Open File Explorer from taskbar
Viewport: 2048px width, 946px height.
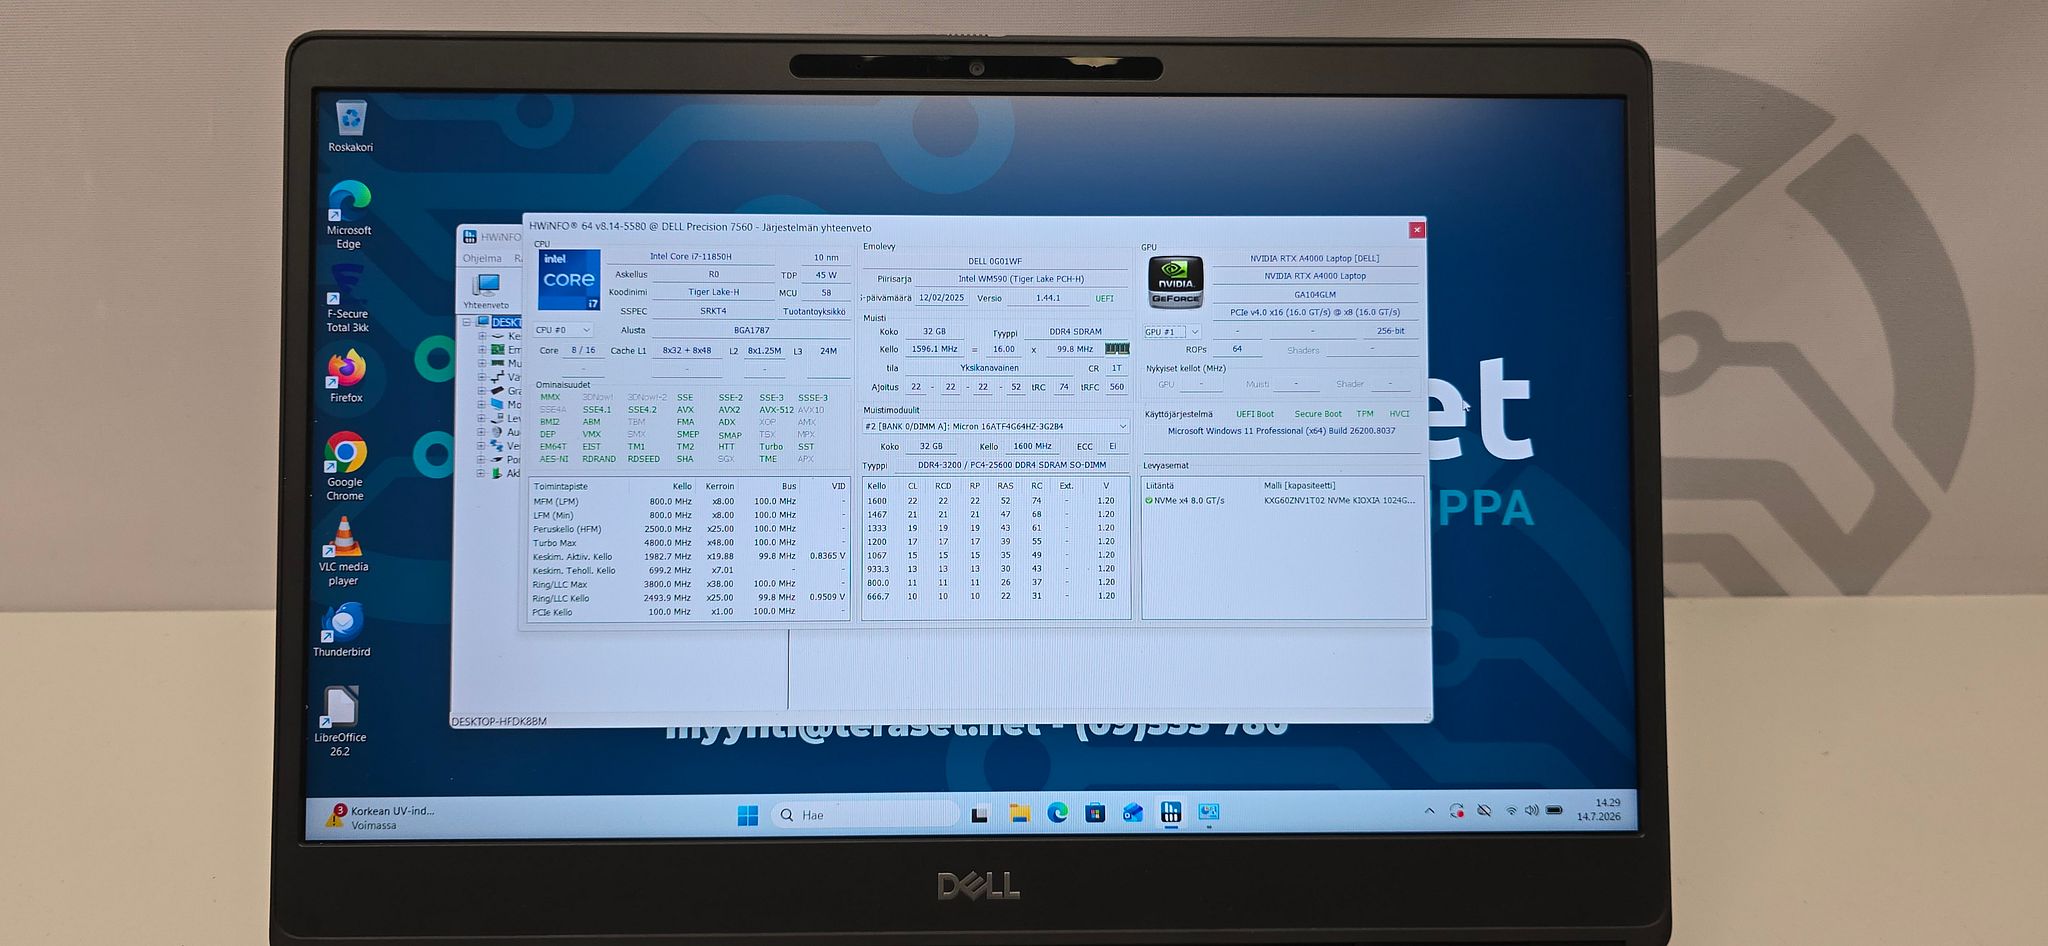(x=1019, y=813)
